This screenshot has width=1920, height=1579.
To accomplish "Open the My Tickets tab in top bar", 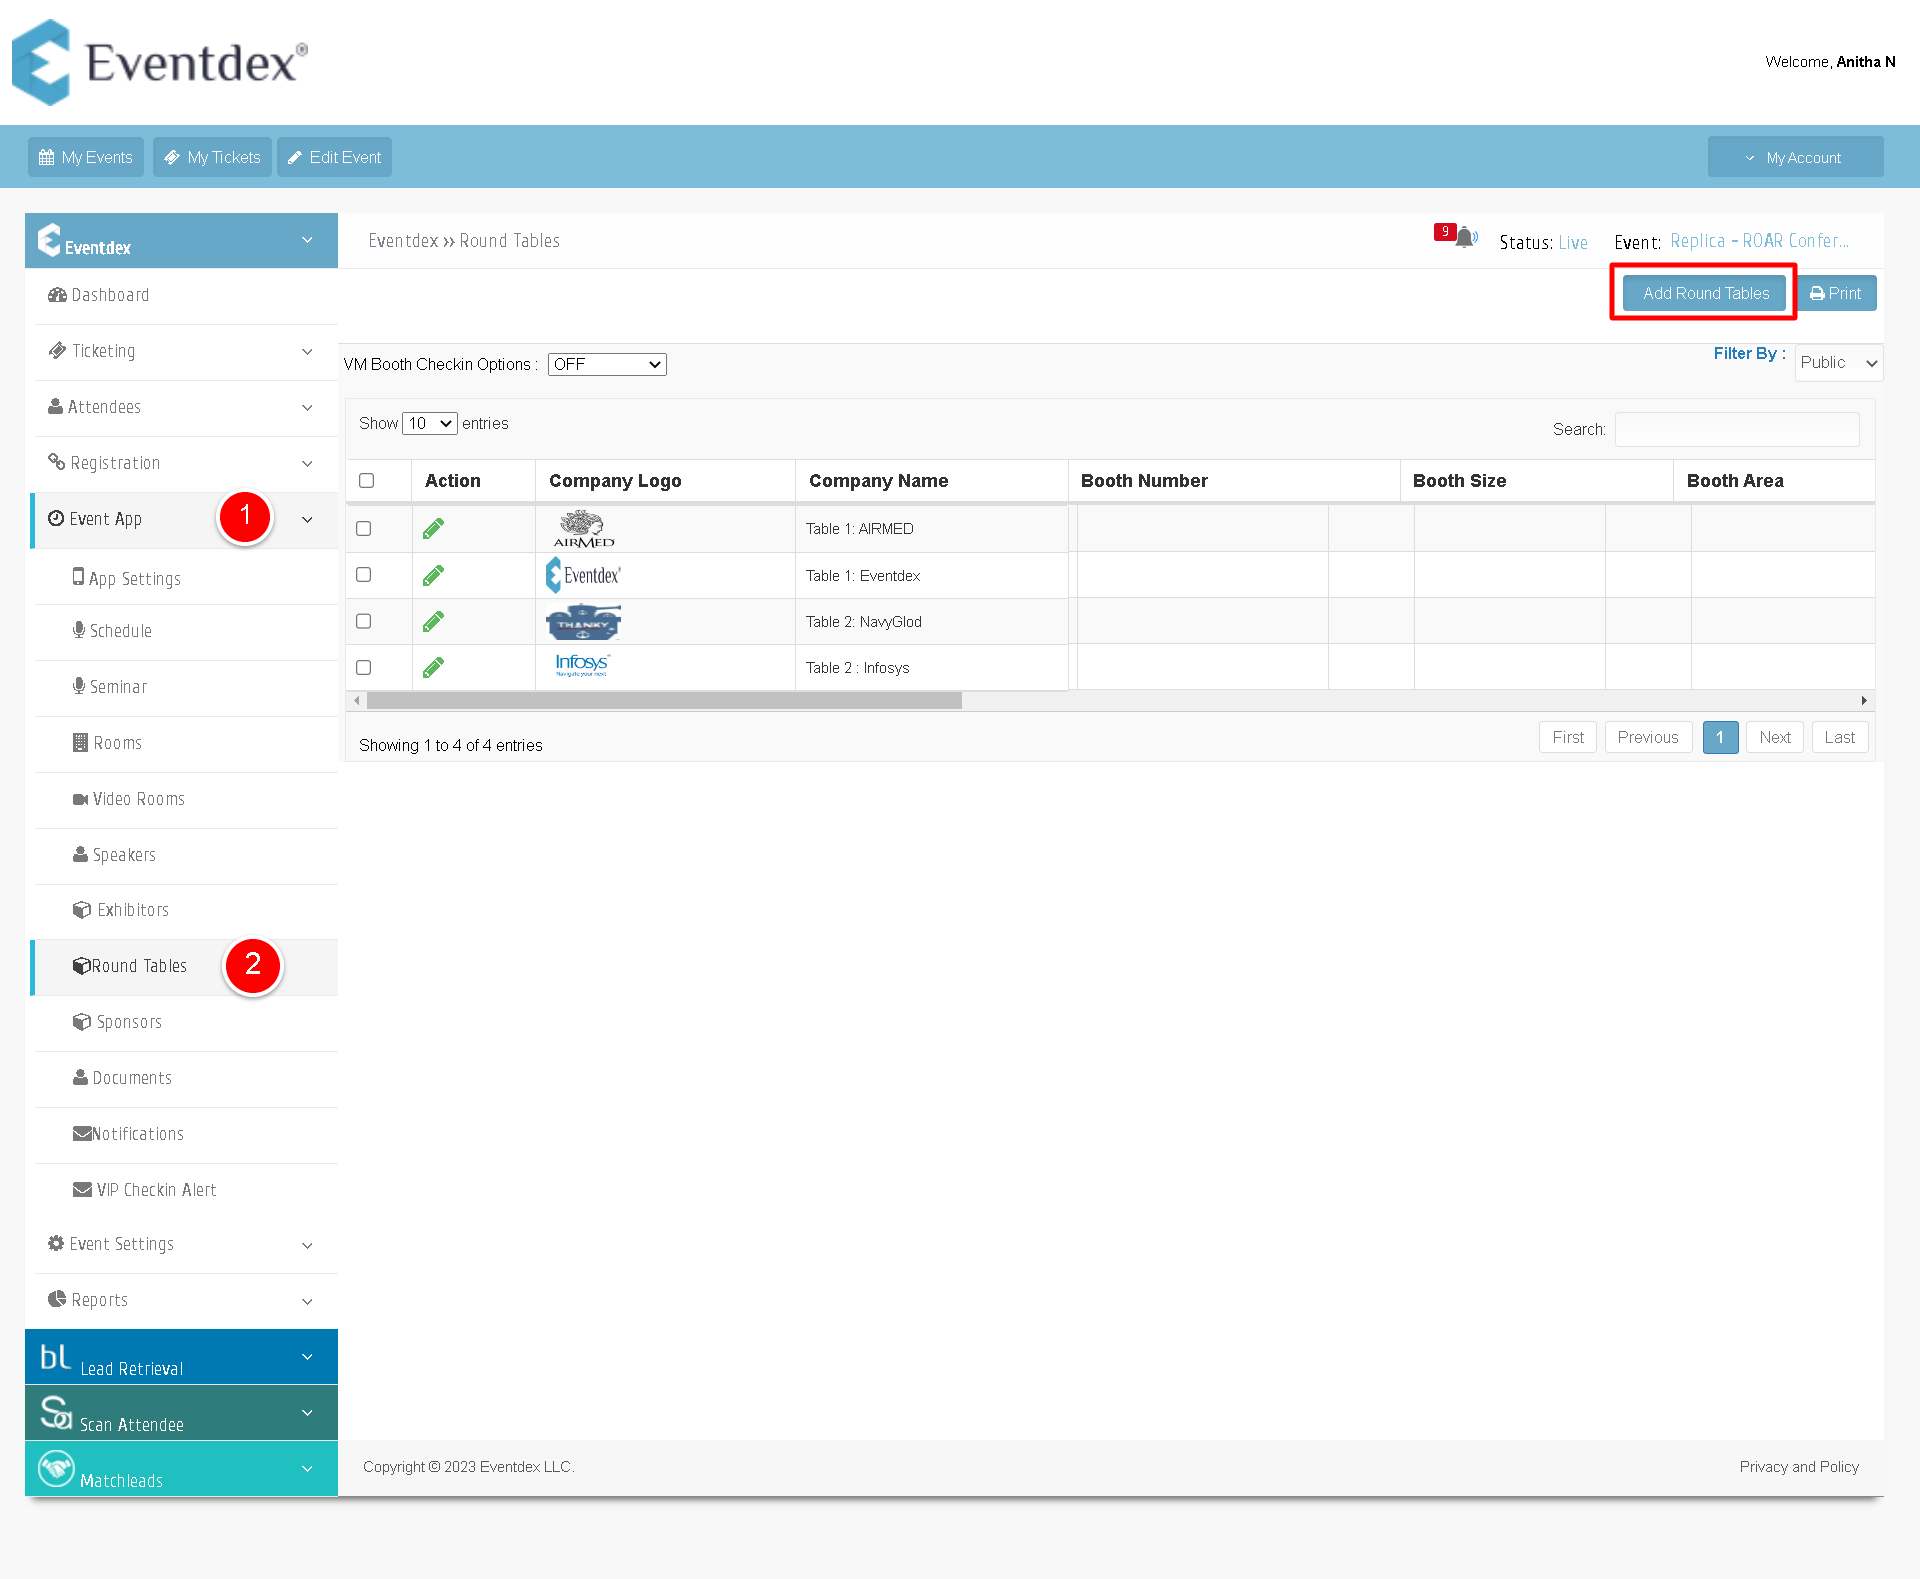I will pyautogui.click(x=212, y=157).
